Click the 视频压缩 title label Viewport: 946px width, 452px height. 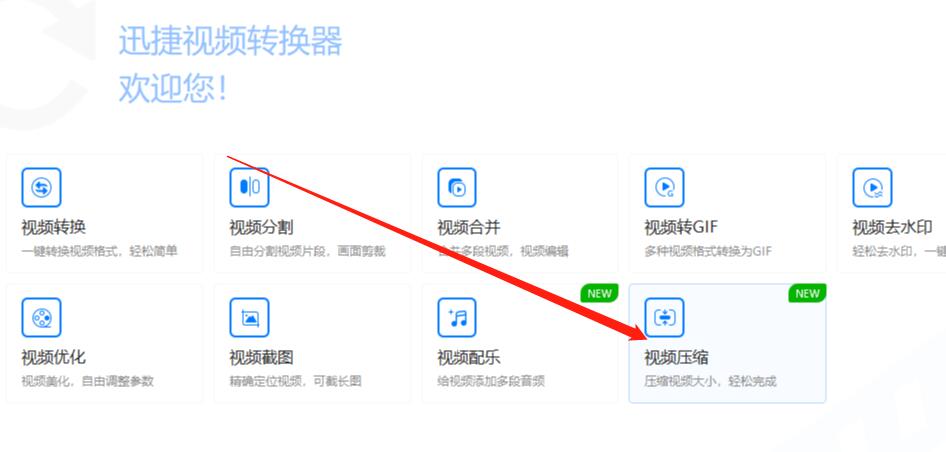click(x=677, y=357)
